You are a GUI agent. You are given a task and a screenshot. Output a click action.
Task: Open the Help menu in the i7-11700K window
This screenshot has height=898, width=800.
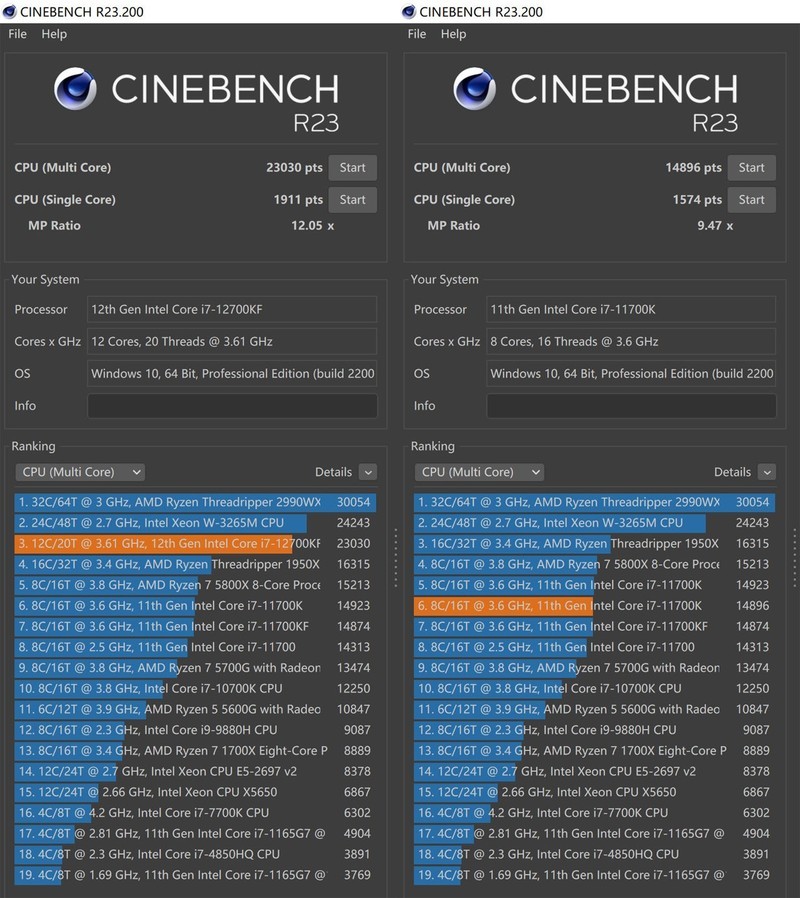[x=453, y=34]
